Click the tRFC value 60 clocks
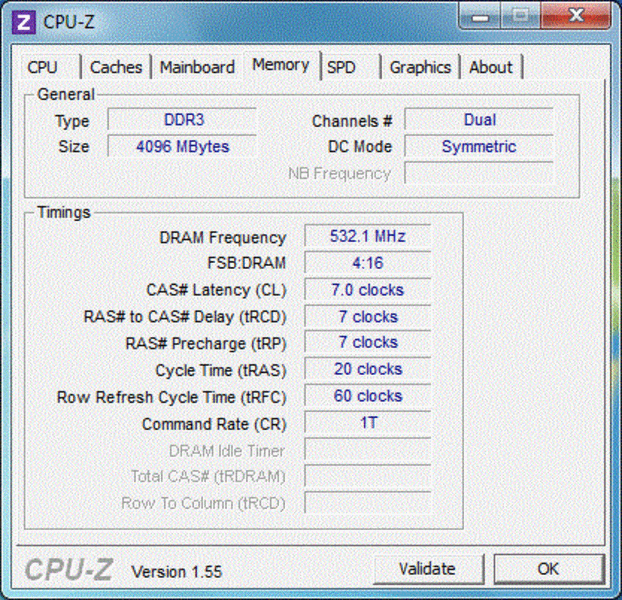Viewport: 622px width, 600px height. pos(368,396)
